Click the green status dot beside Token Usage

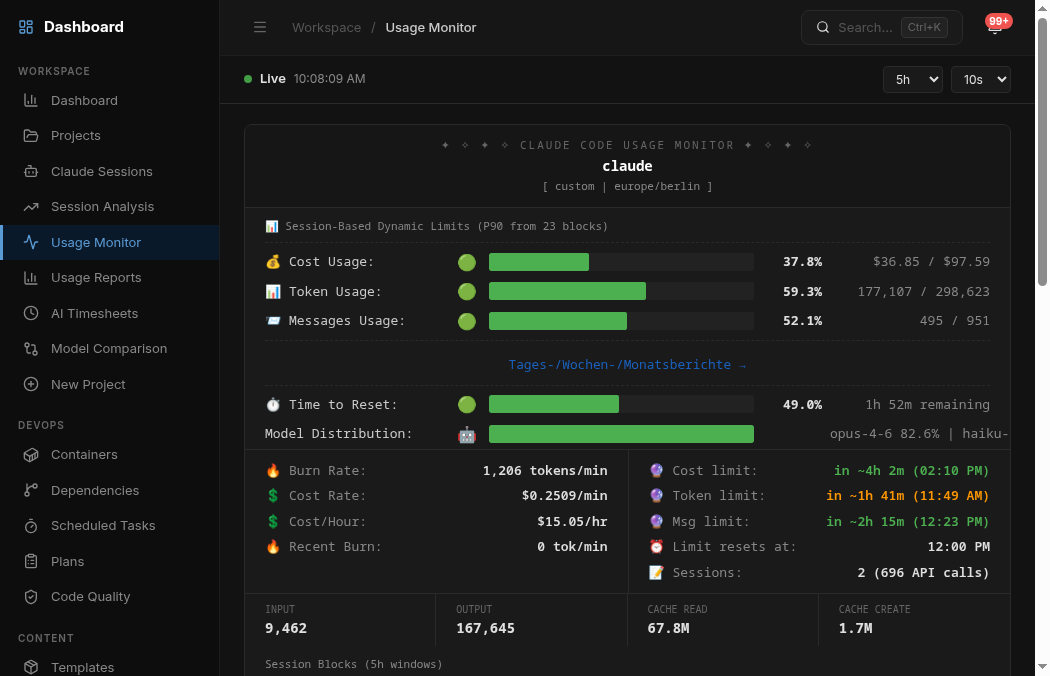[x=466, y=291]
